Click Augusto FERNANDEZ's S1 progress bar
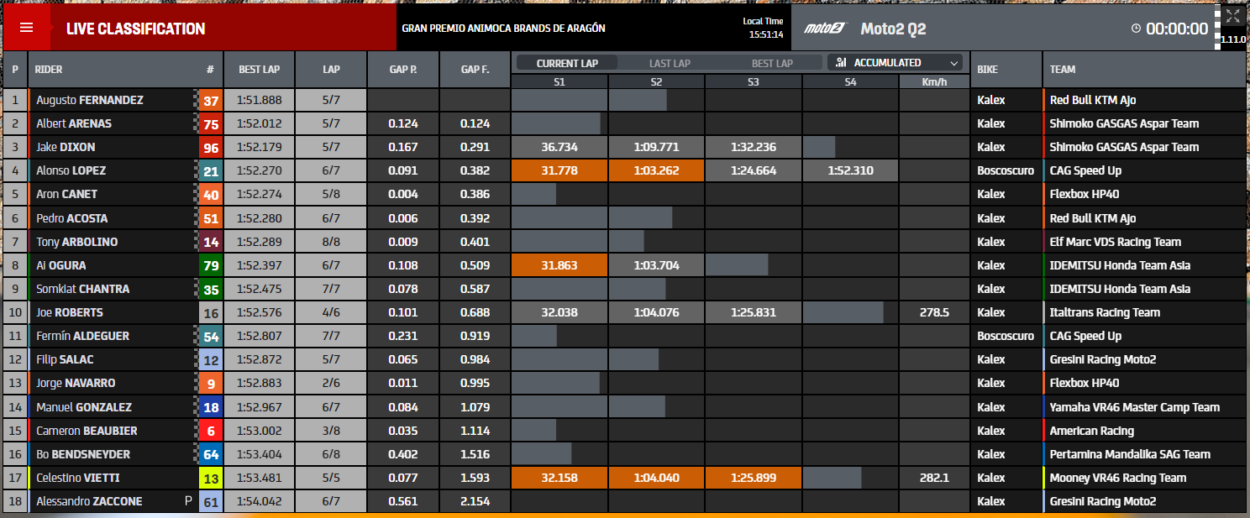This screenshot has width=1250, height=518. [x=559, y=100]
